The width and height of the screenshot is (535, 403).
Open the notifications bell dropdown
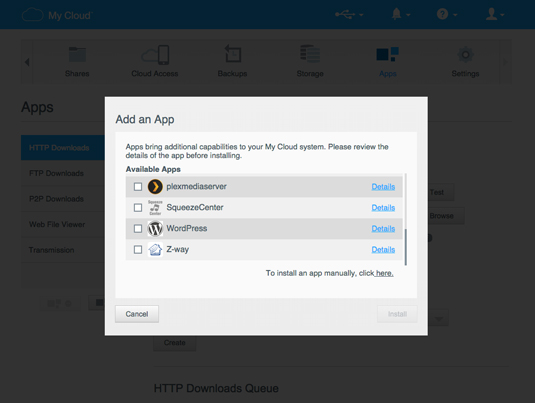tap(401, 14)
